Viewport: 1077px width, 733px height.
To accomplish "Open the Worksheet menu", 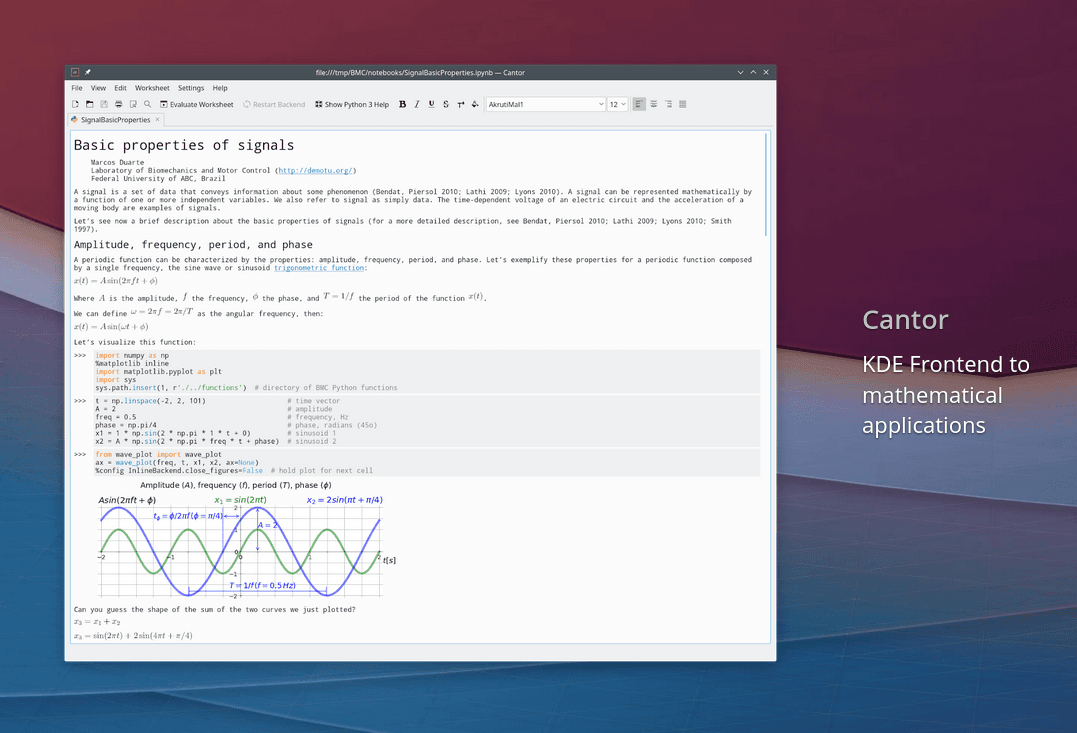I will click(152, 88).
